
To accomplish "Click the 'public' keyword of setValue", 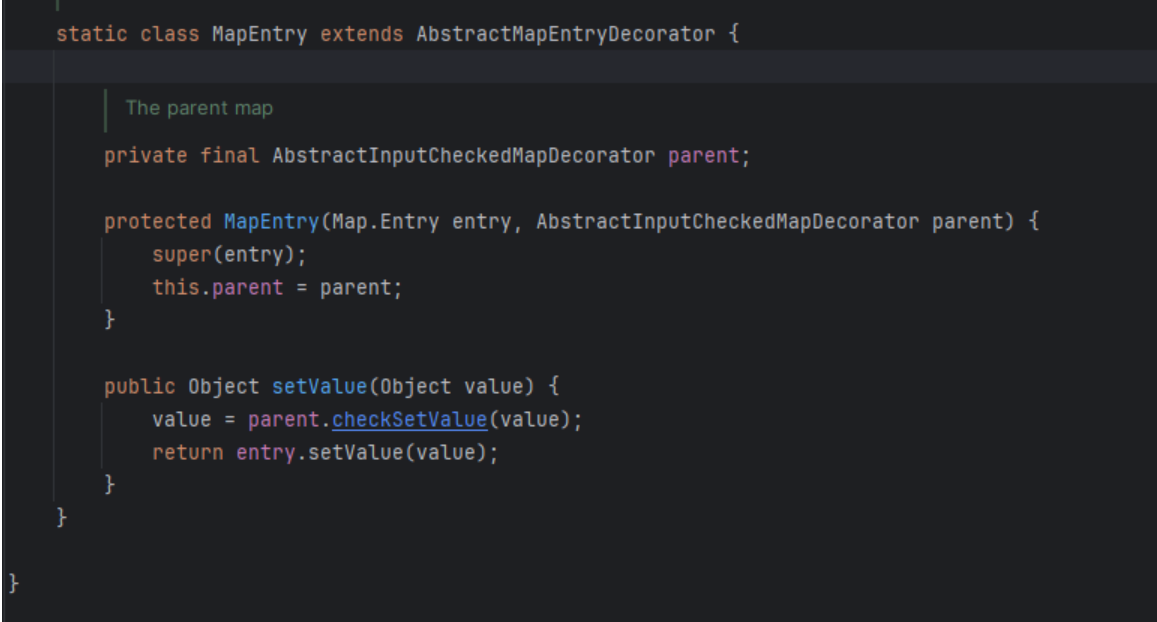I will [x=139, y=387].
